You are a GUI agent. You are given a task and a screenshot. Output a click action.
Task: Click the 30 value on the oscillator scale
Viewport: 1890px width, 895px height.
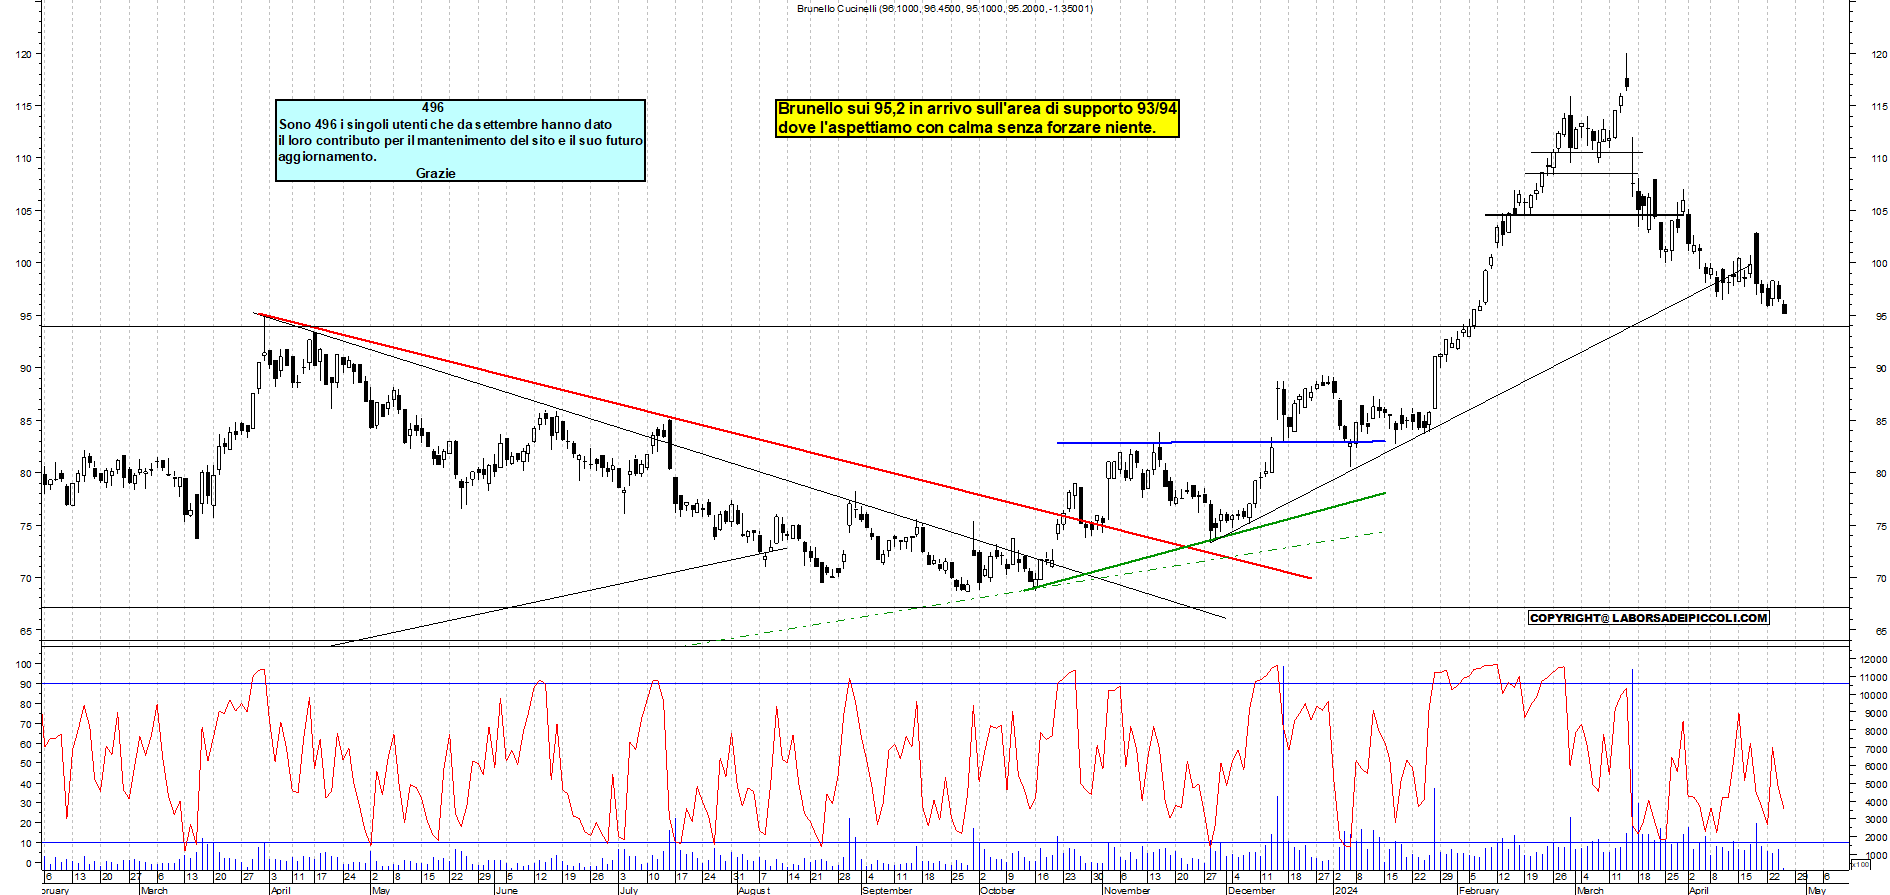[x=26, y=804]
